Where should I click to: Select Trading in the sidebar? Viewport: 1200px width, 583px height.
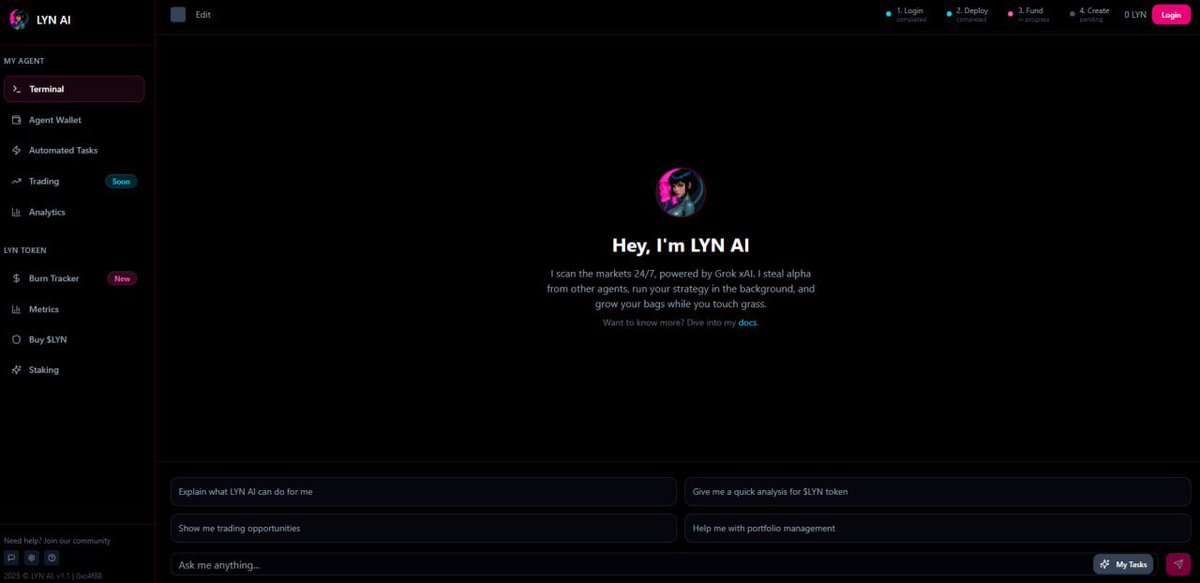point(74,181)
